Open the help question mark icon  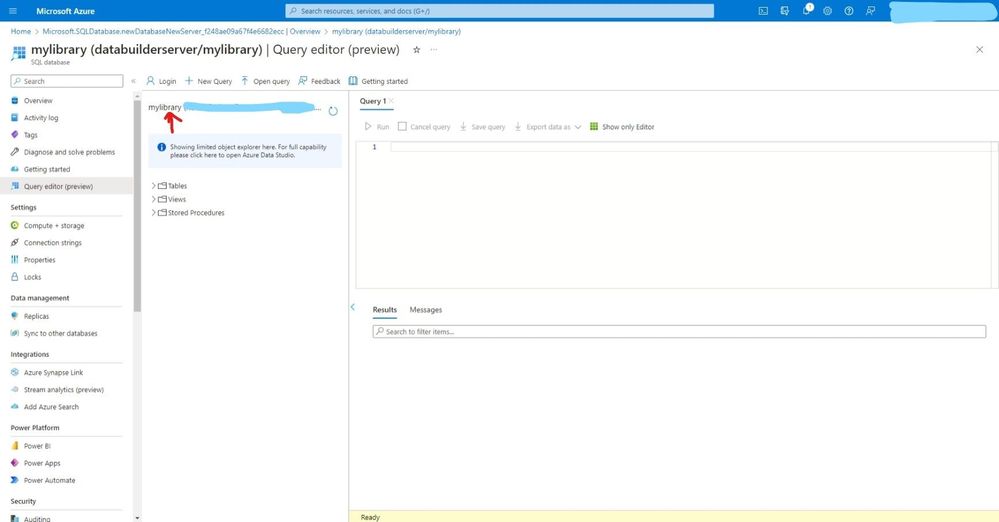point(849,11)
